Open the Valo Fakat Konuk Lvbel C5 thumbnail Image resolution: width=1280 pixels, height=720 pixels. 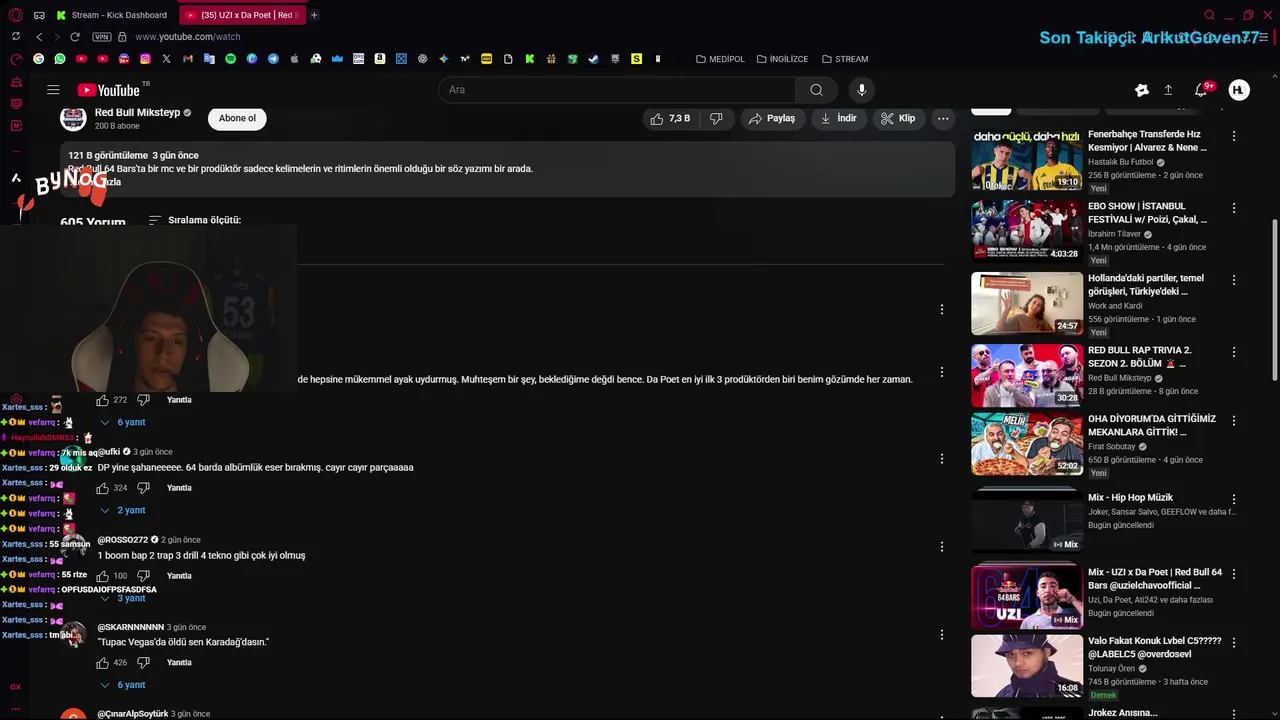tap(1026, 666)
